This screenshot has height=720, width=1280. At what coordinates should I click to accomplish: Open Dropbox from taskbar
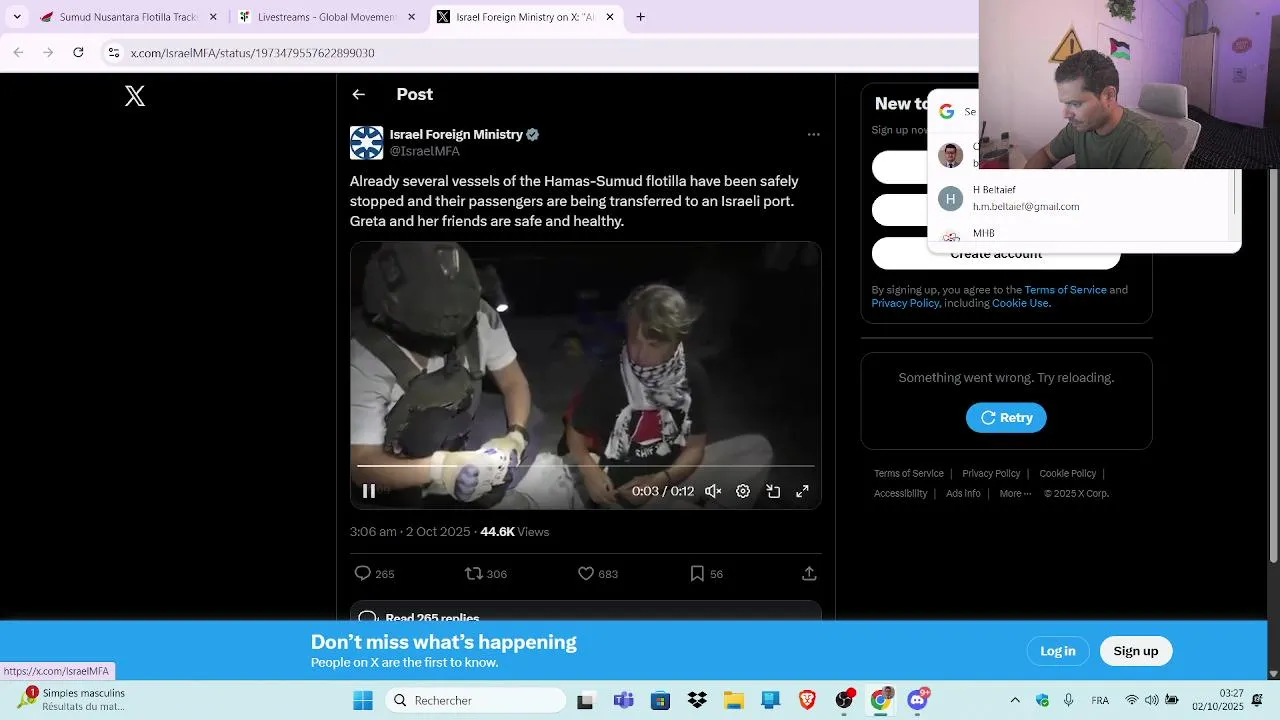(697, 701)
